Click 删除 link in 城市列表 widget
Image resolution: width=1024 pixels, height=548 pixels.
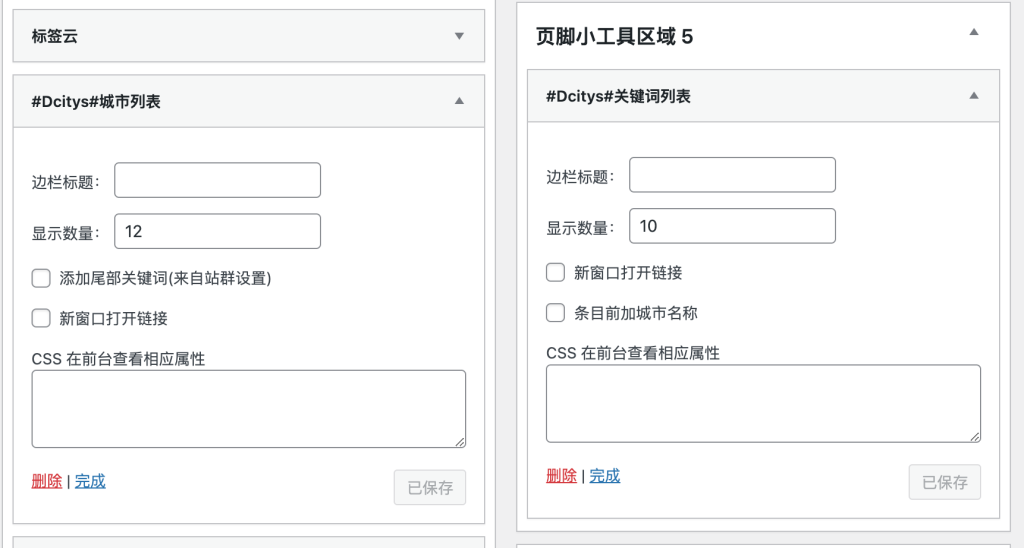click(47, 481)
